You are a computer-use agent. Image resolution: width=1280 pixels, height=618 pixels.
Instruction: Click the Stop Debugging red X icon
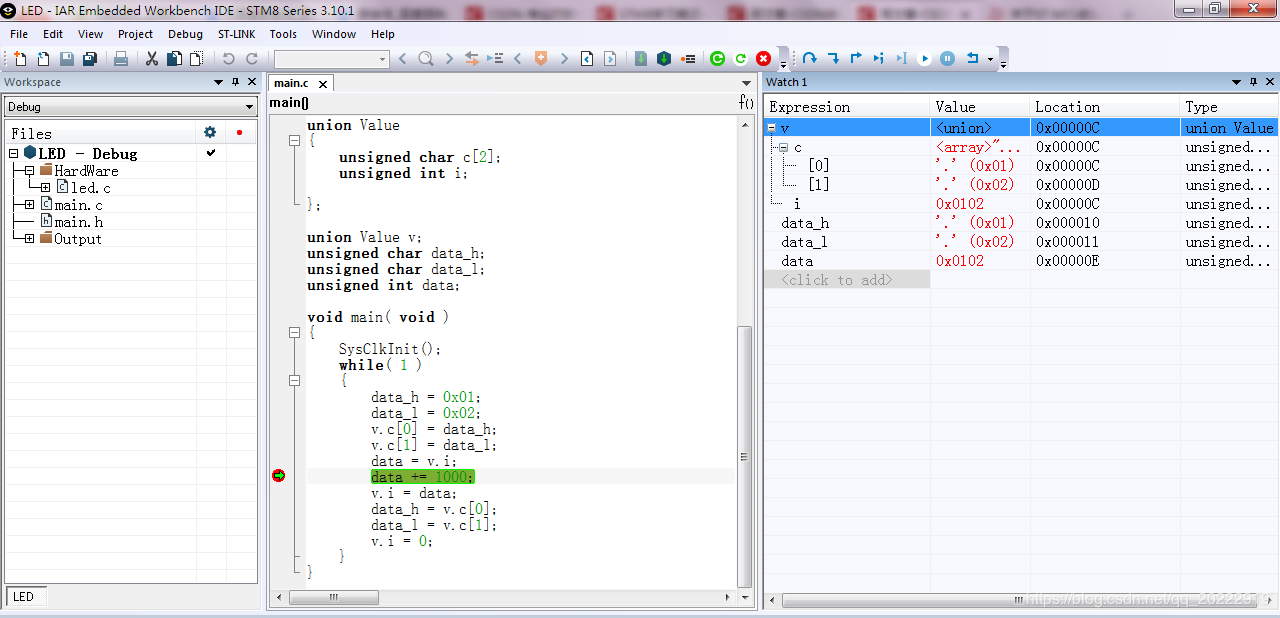coord(763,59)
